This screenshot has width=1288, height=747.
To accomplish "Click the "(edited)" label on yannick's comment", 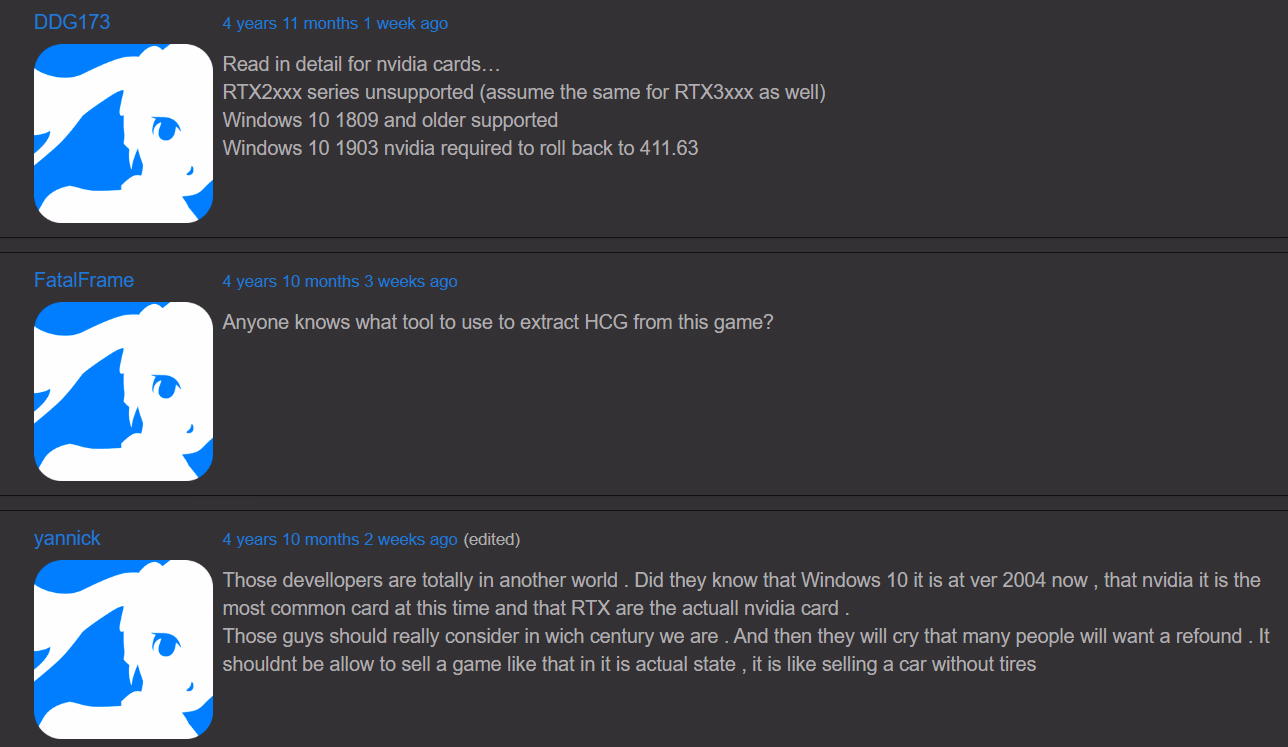I will (x=492, y=539).
